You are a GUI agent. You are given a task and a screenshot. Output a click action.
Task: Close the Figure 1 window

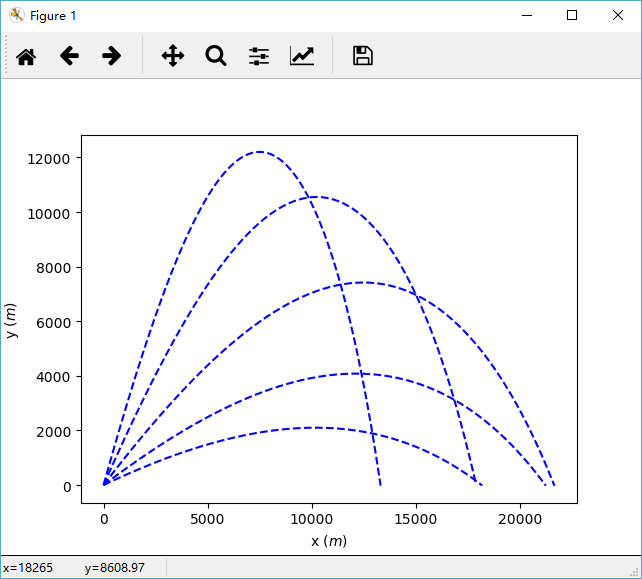618,15
